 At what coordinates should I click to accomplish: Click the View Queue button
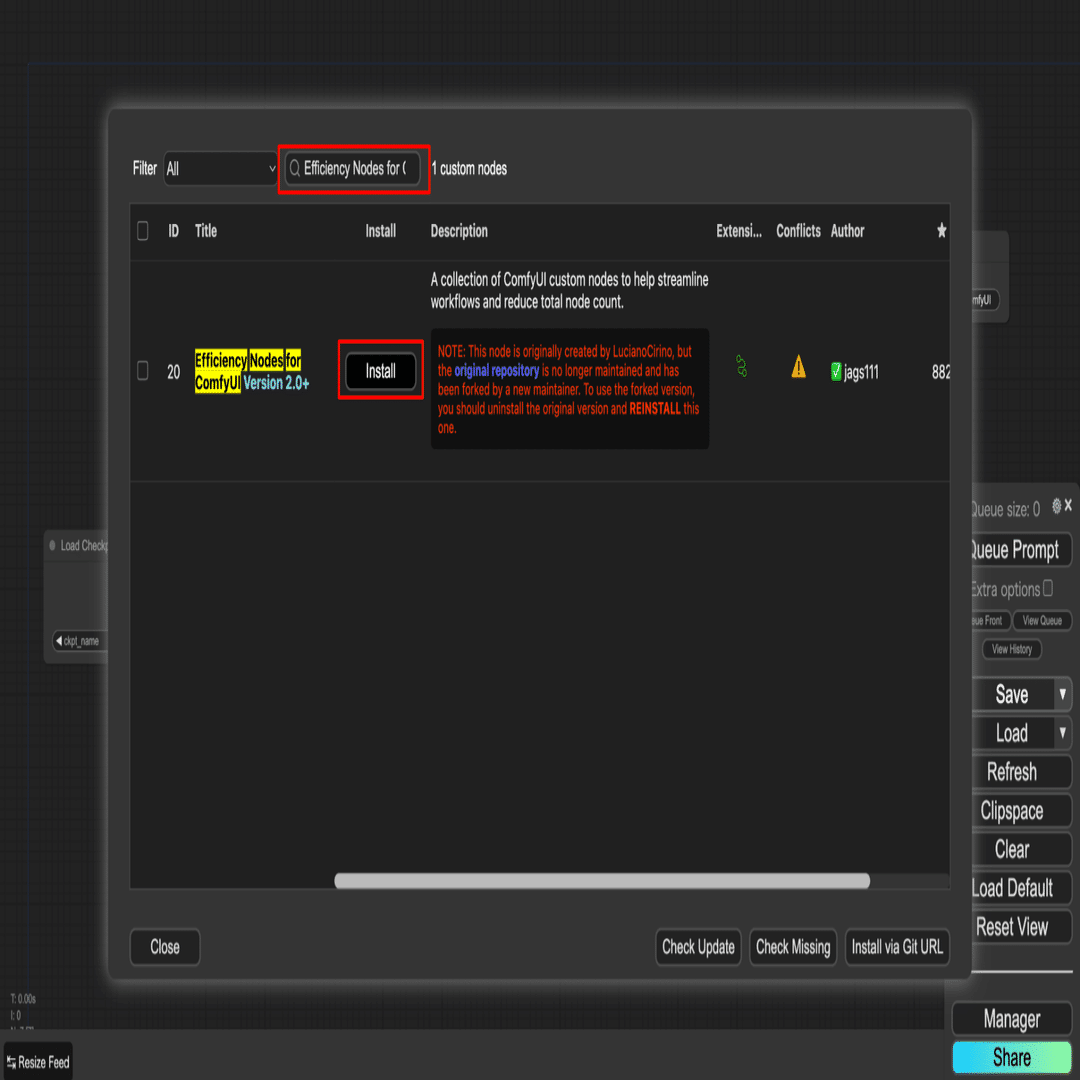[x=1042, y=621]
